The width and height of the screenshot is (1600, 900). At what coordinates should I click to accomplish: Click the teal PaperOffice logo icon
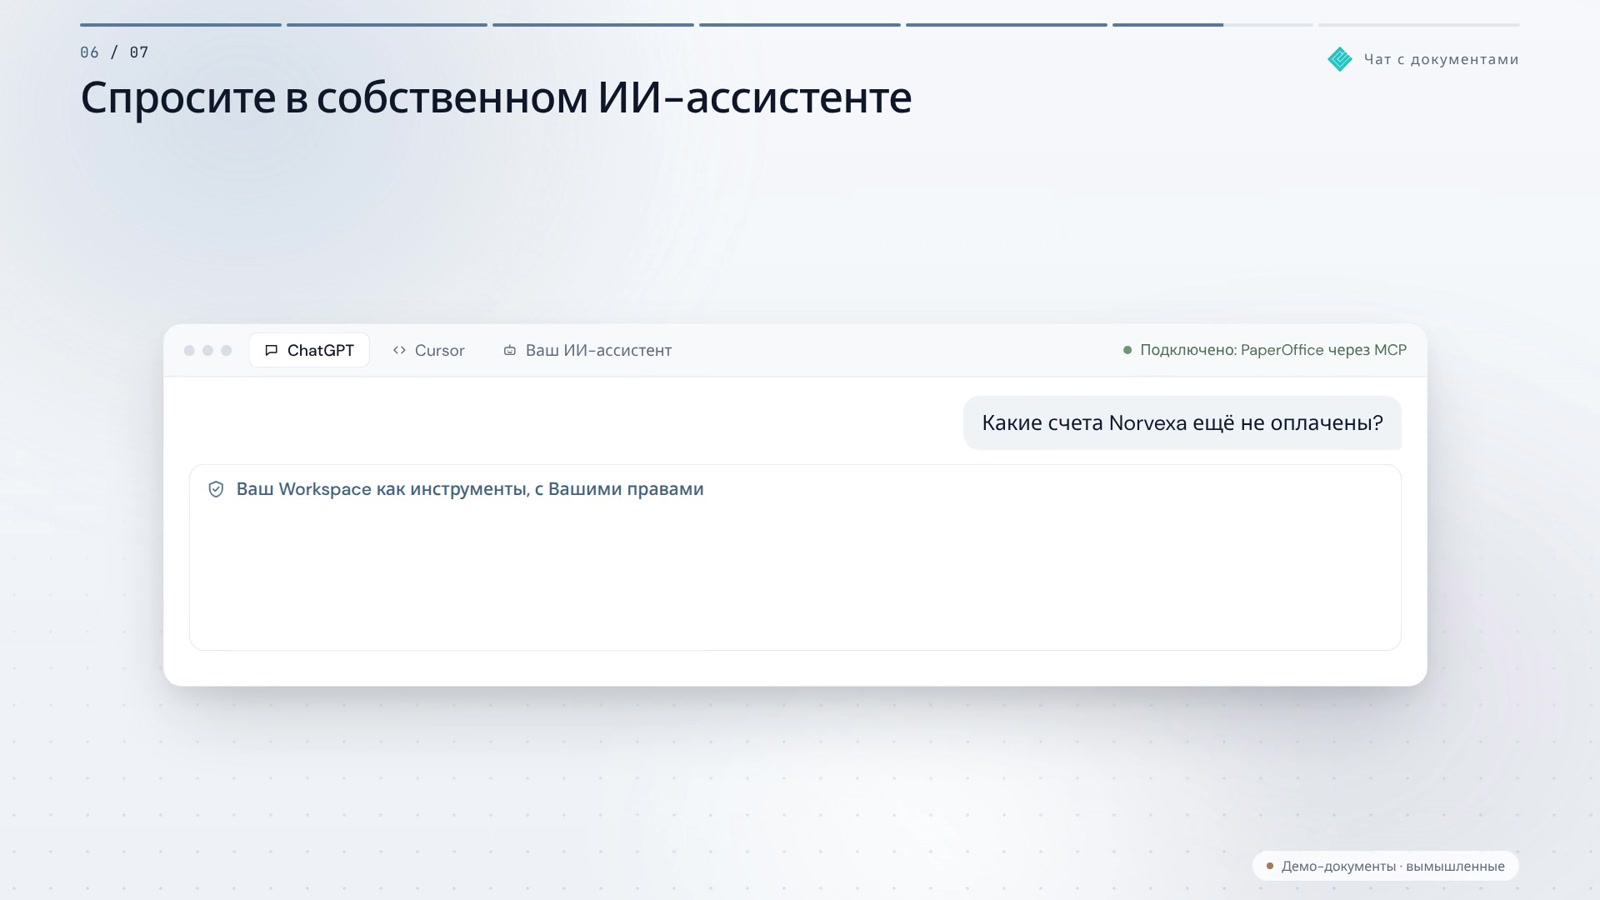pos(1340,59)
